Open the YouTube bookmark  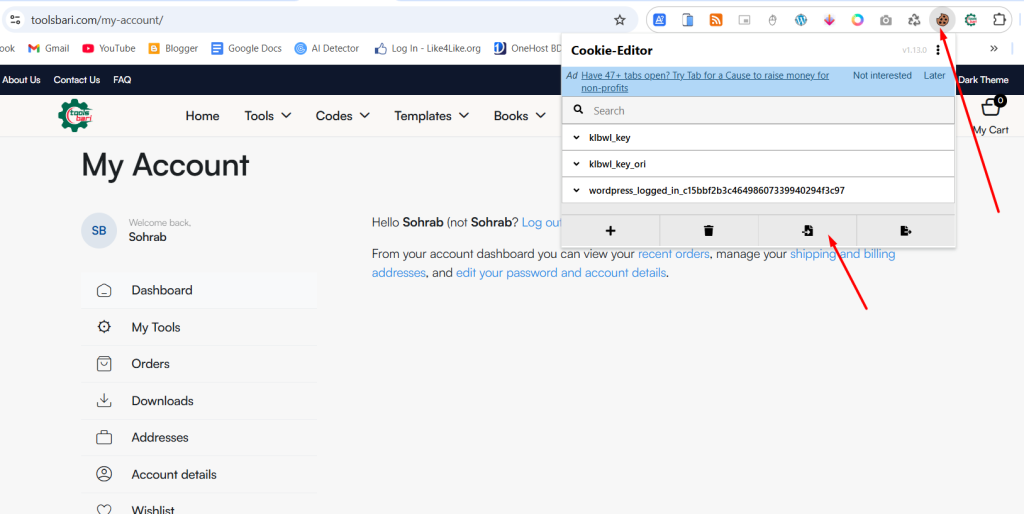pyautogui.click(x=109, y=48)
